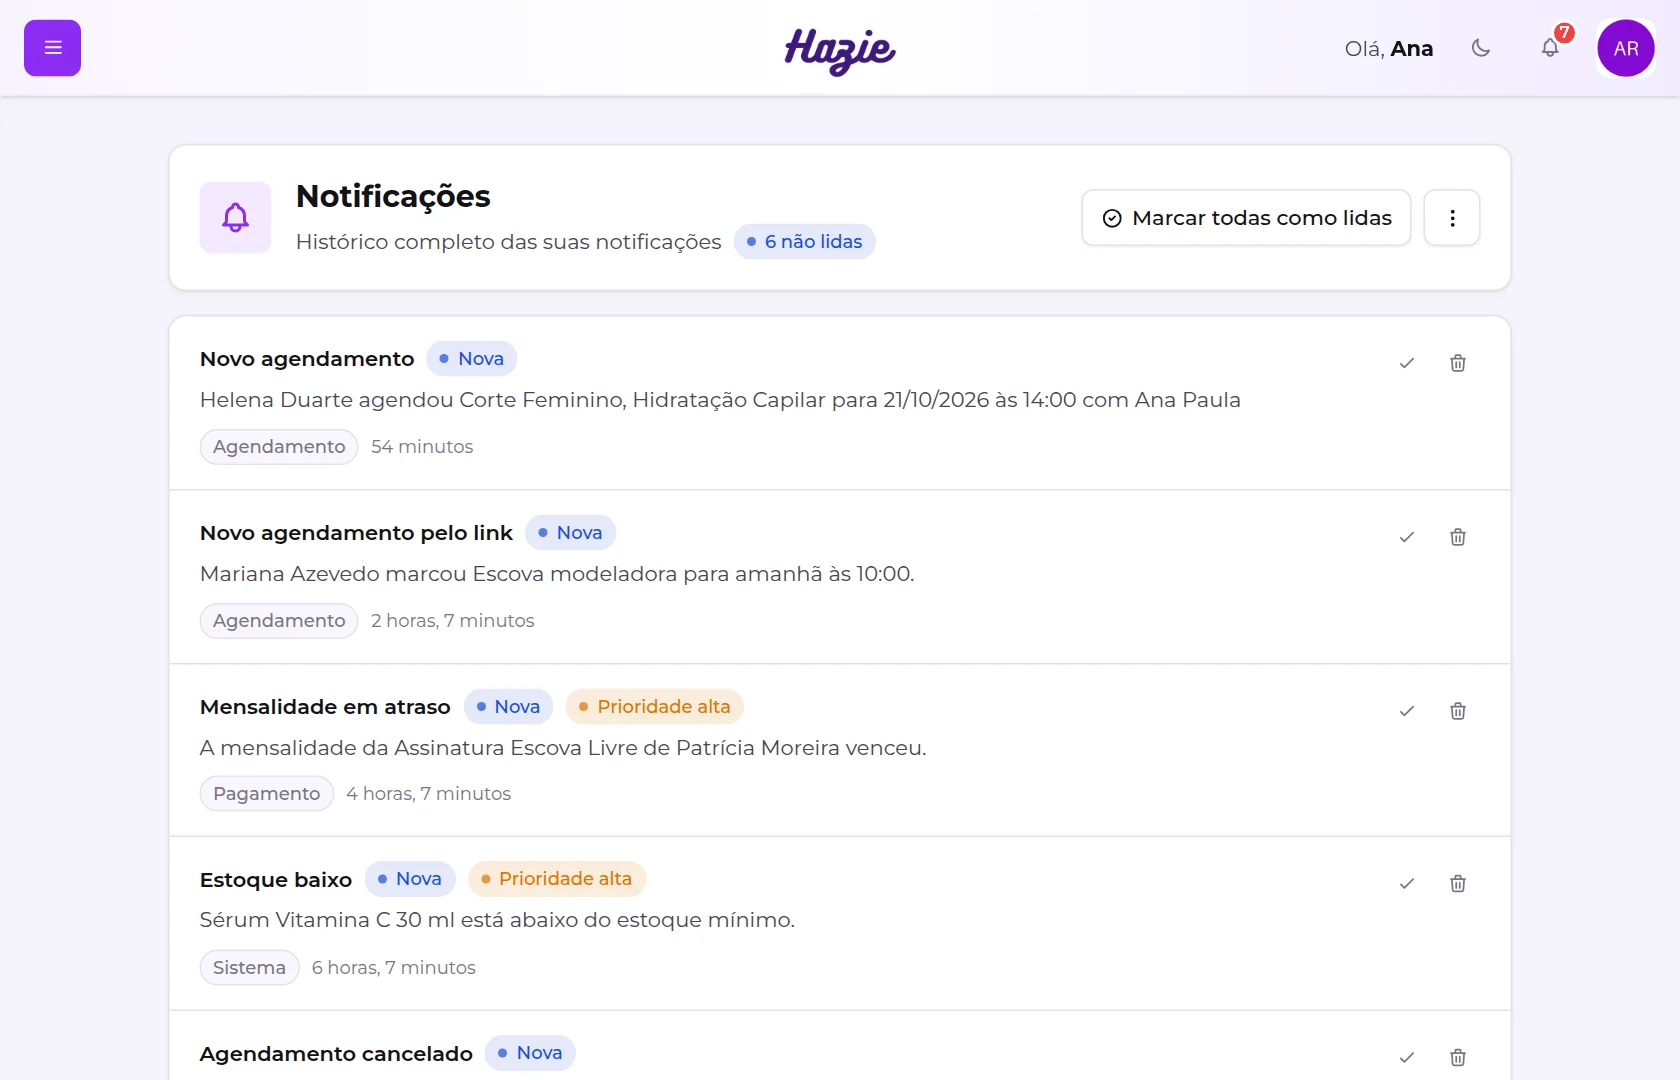Screen dimensions: 1680x1080
Task: Open the Mensalidade em atraso title
Action: click(x=325, y=707)
